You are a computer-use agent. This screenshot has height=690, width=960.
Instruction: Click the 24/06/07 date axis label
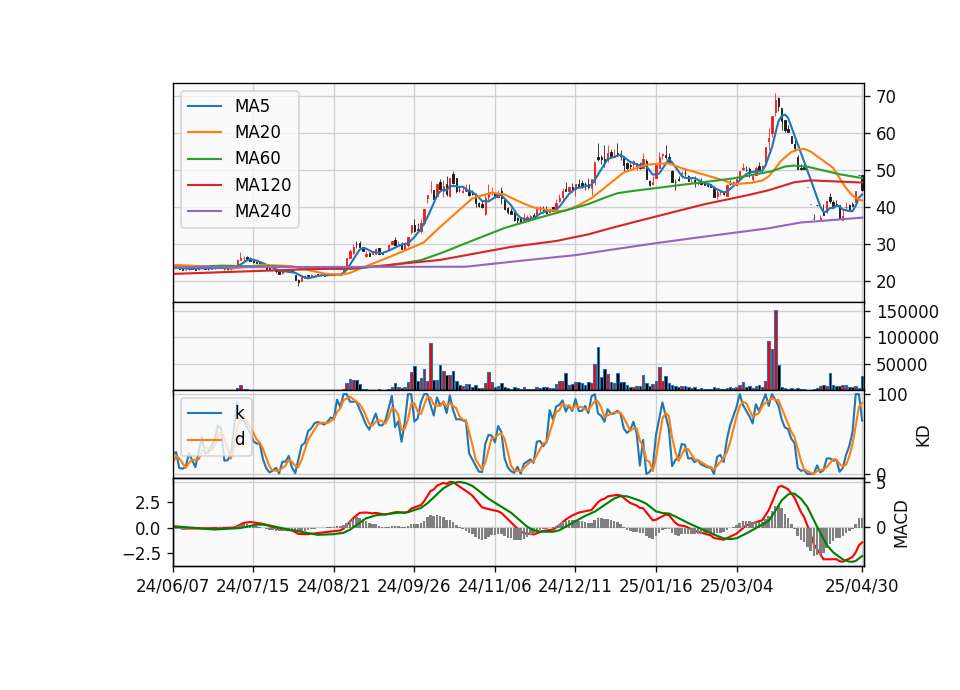tap(173, 586)
